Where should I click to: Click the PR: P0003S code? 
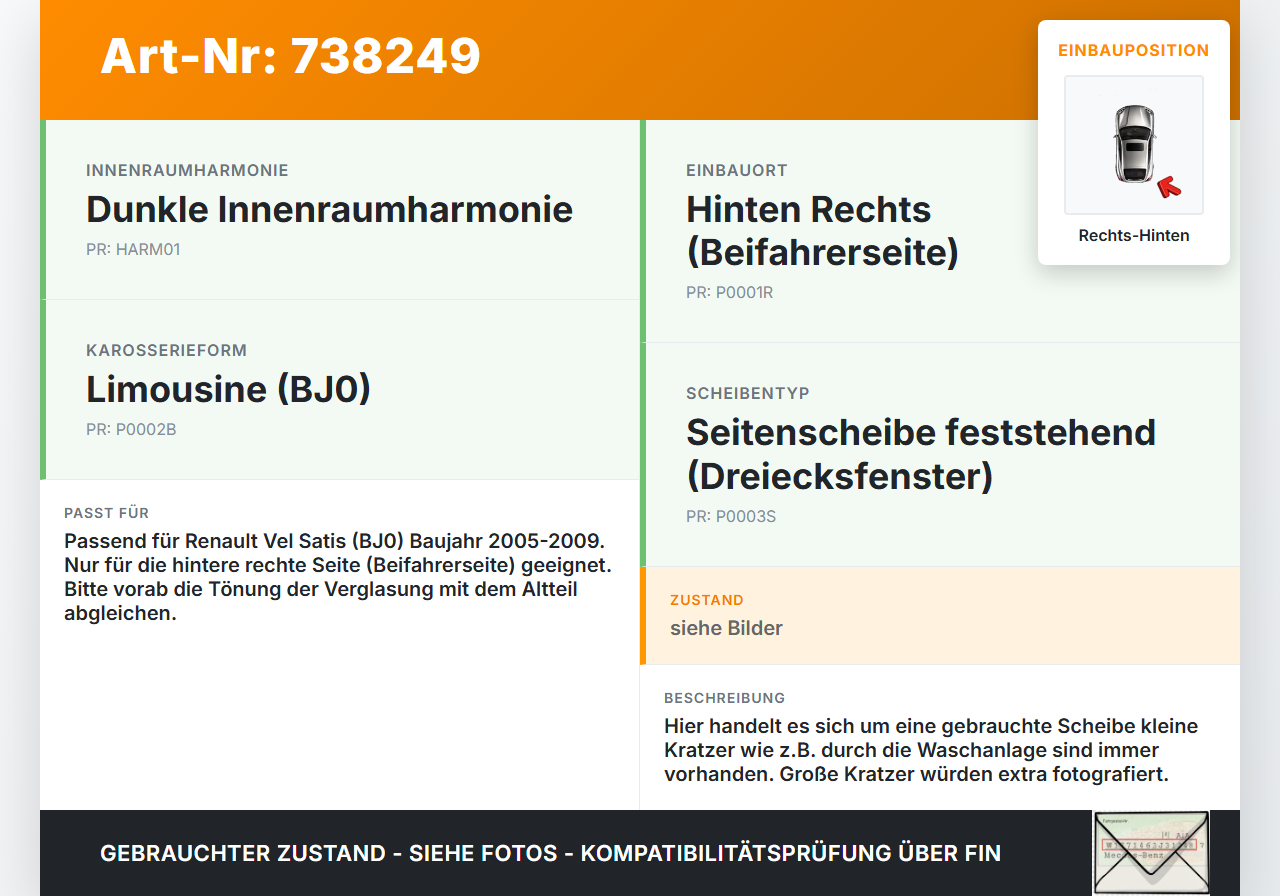tap(731, 516)
